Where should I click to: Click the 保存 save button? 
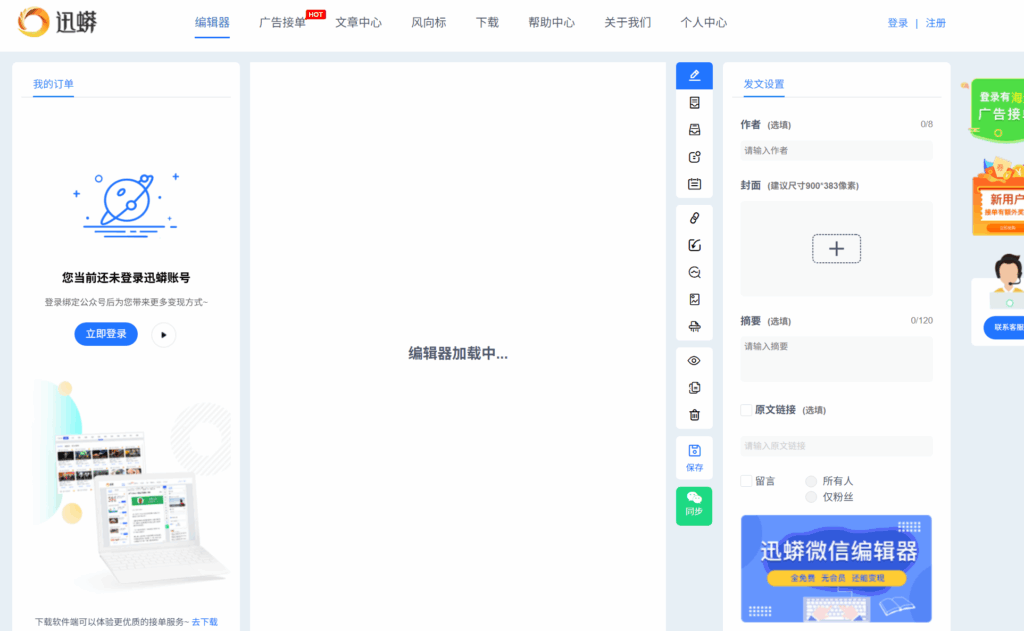694,458
